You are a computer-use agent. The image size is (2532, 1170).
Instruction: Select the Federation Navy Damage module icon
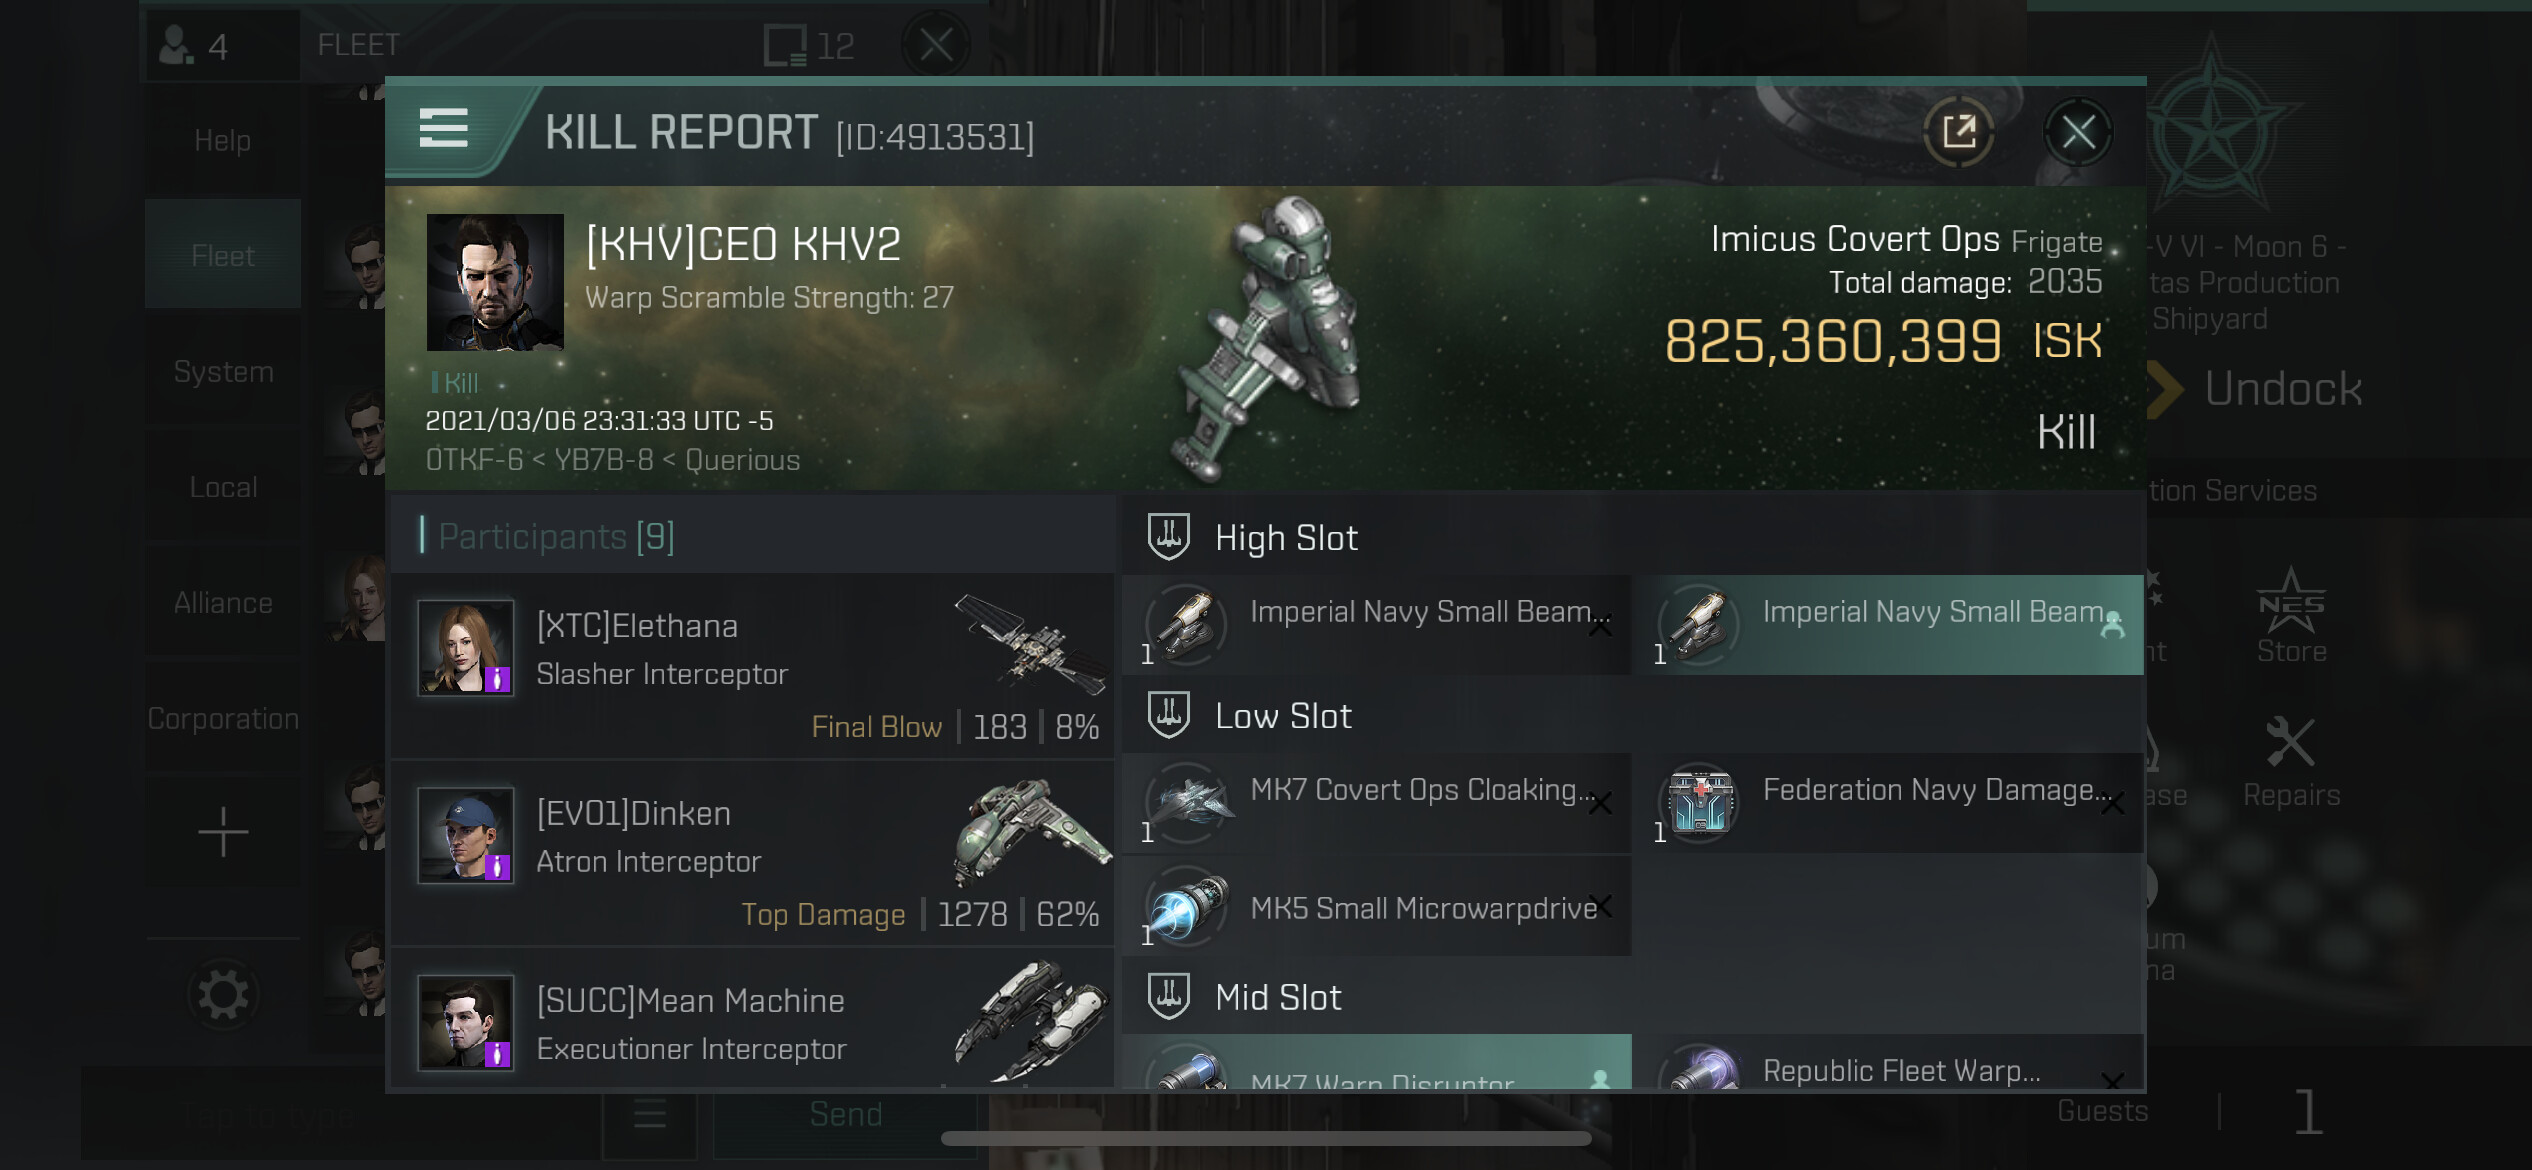tap(1699, 802)
